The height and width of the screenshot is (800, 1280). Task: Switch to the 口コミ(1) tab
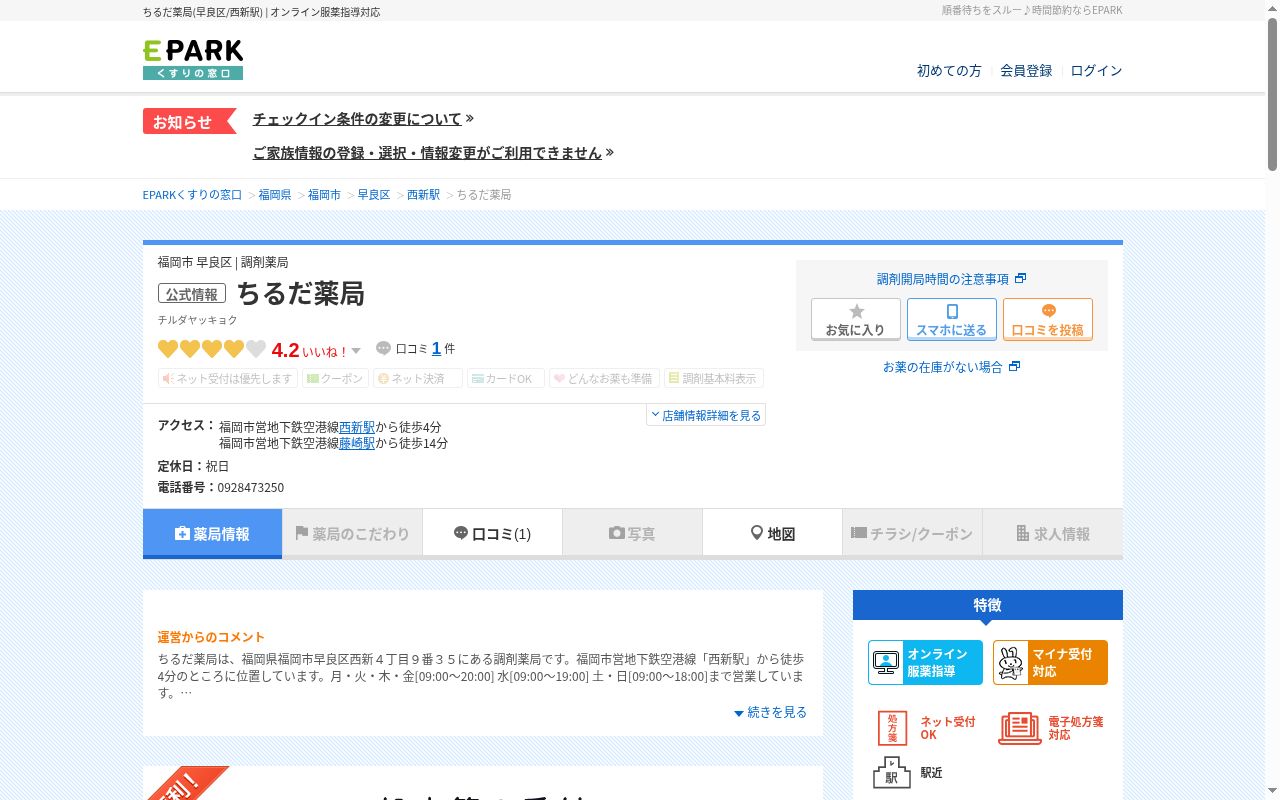click(x=492, y=533)
